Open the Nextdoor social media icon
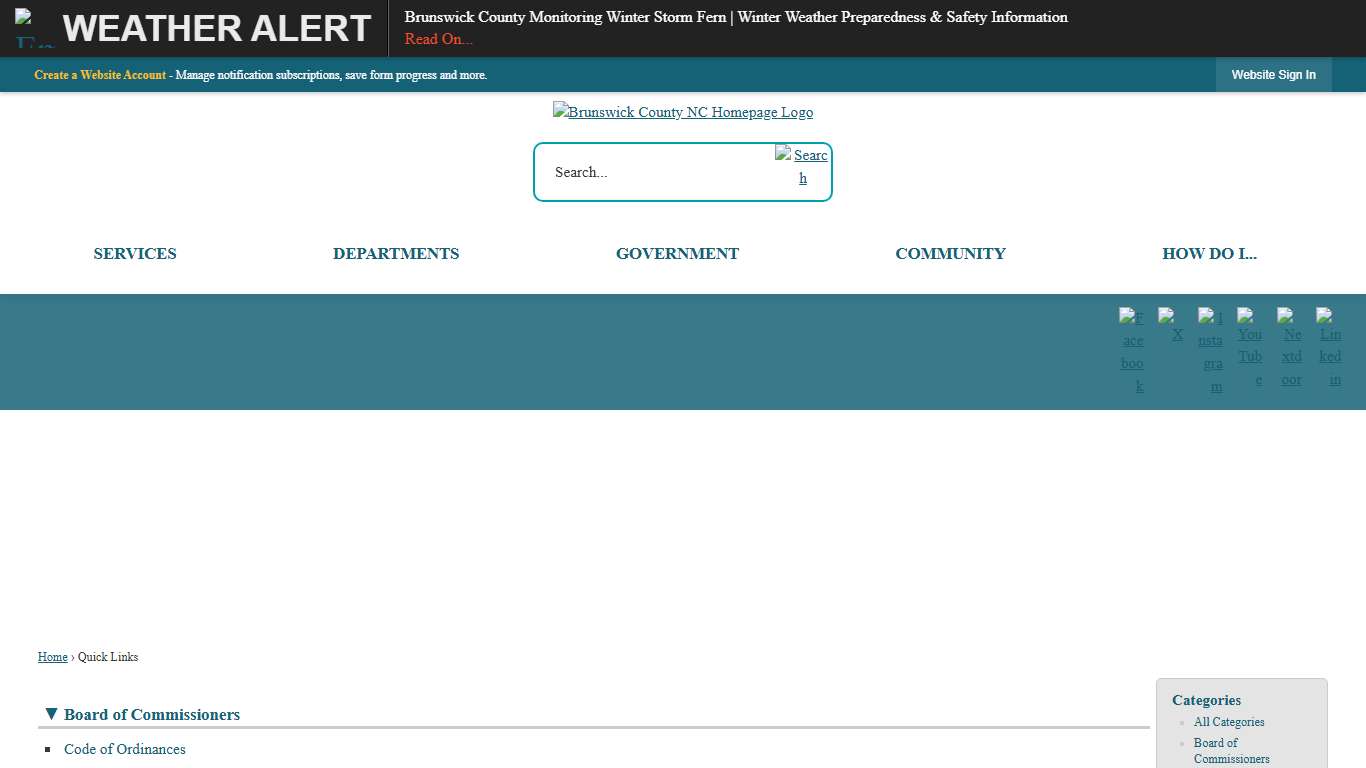This screenshot has width=1366, height=768. tap(1290, 346)
